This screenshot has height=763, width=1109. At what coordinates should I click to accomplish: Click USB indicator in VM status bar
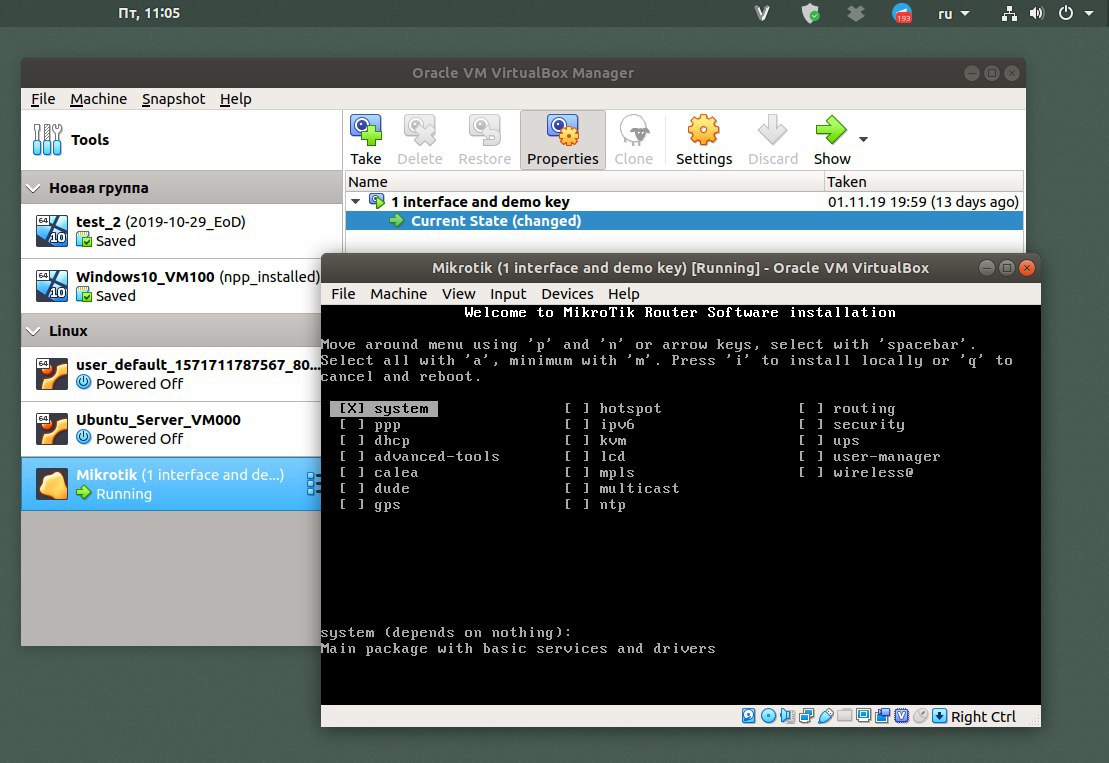[x=825, y=716]
